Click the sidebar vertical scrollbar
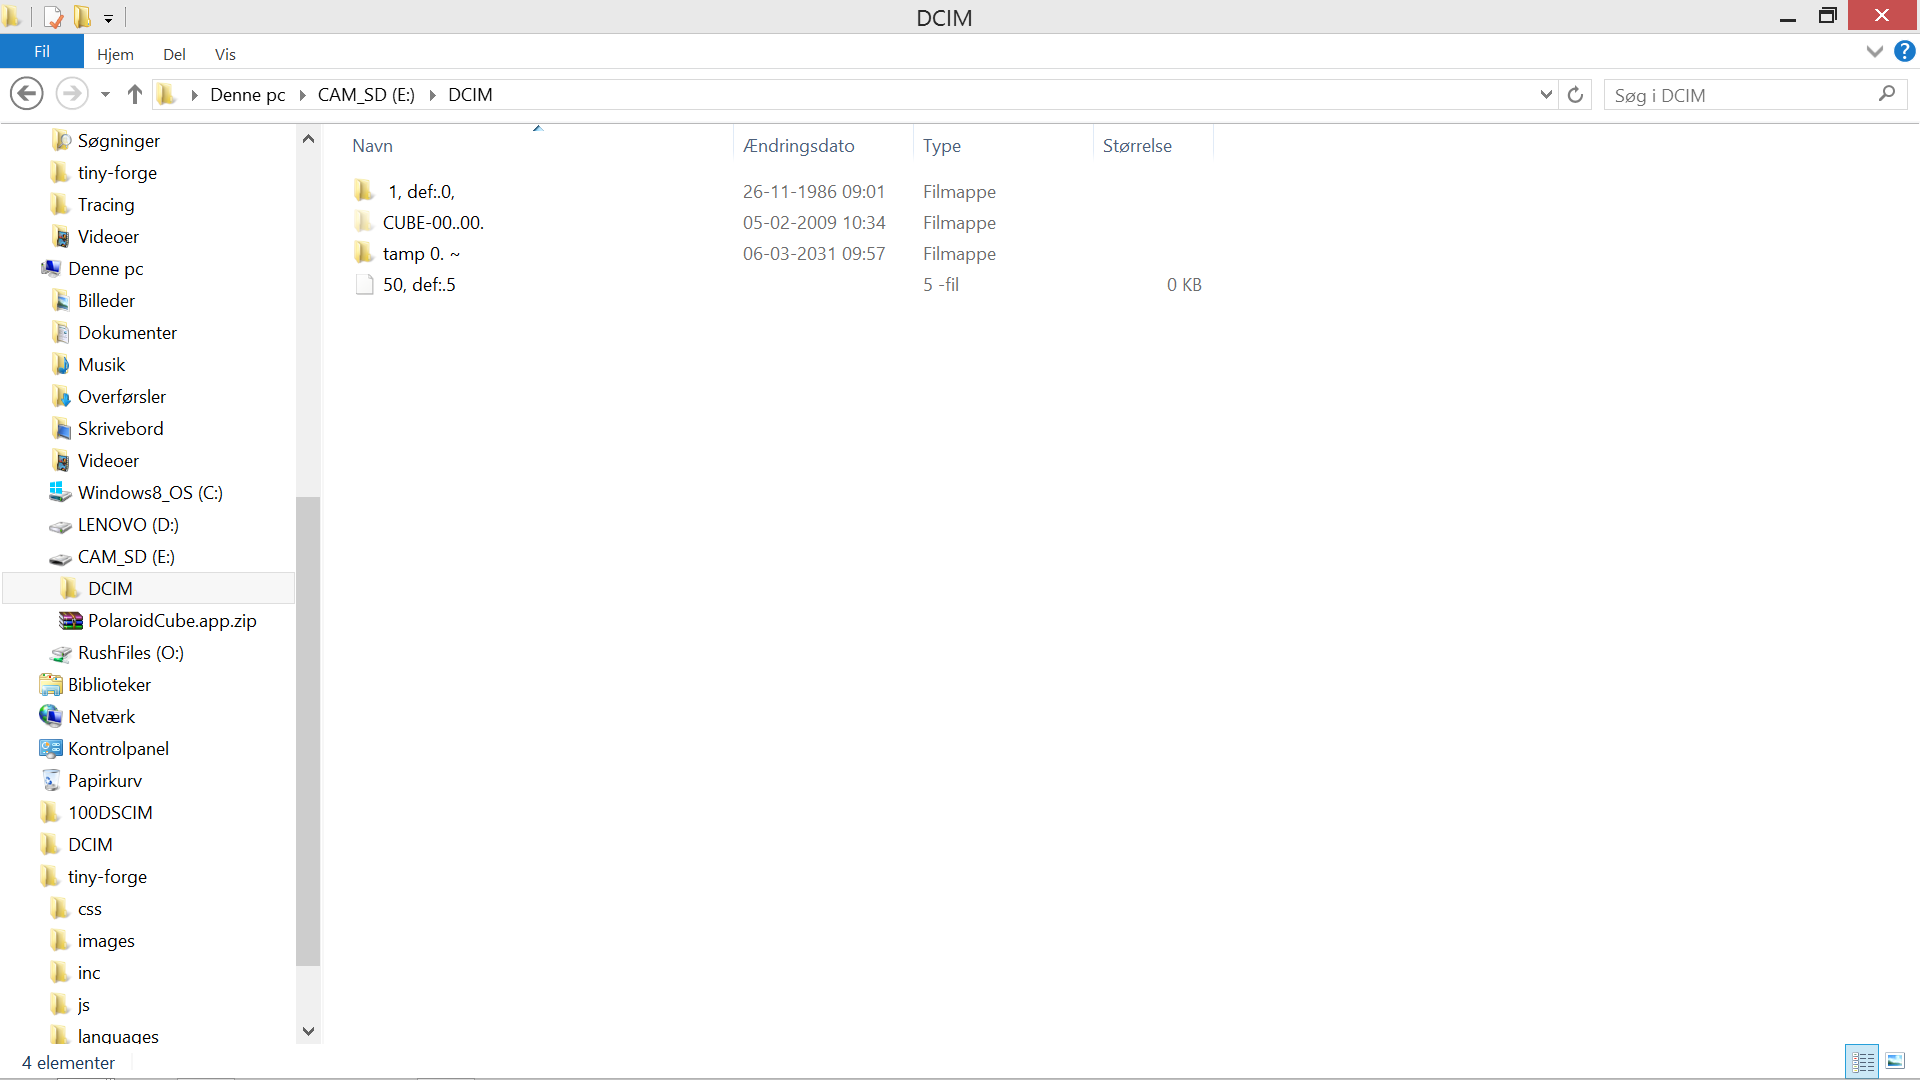 (308, 730)
